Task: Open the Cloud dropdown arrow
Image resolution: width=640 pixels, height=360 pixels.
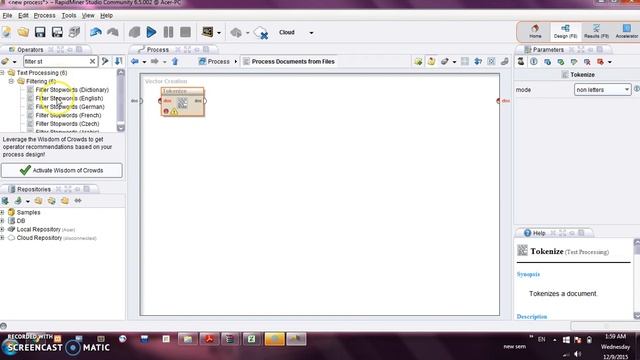Action: (x=311, y=33)
